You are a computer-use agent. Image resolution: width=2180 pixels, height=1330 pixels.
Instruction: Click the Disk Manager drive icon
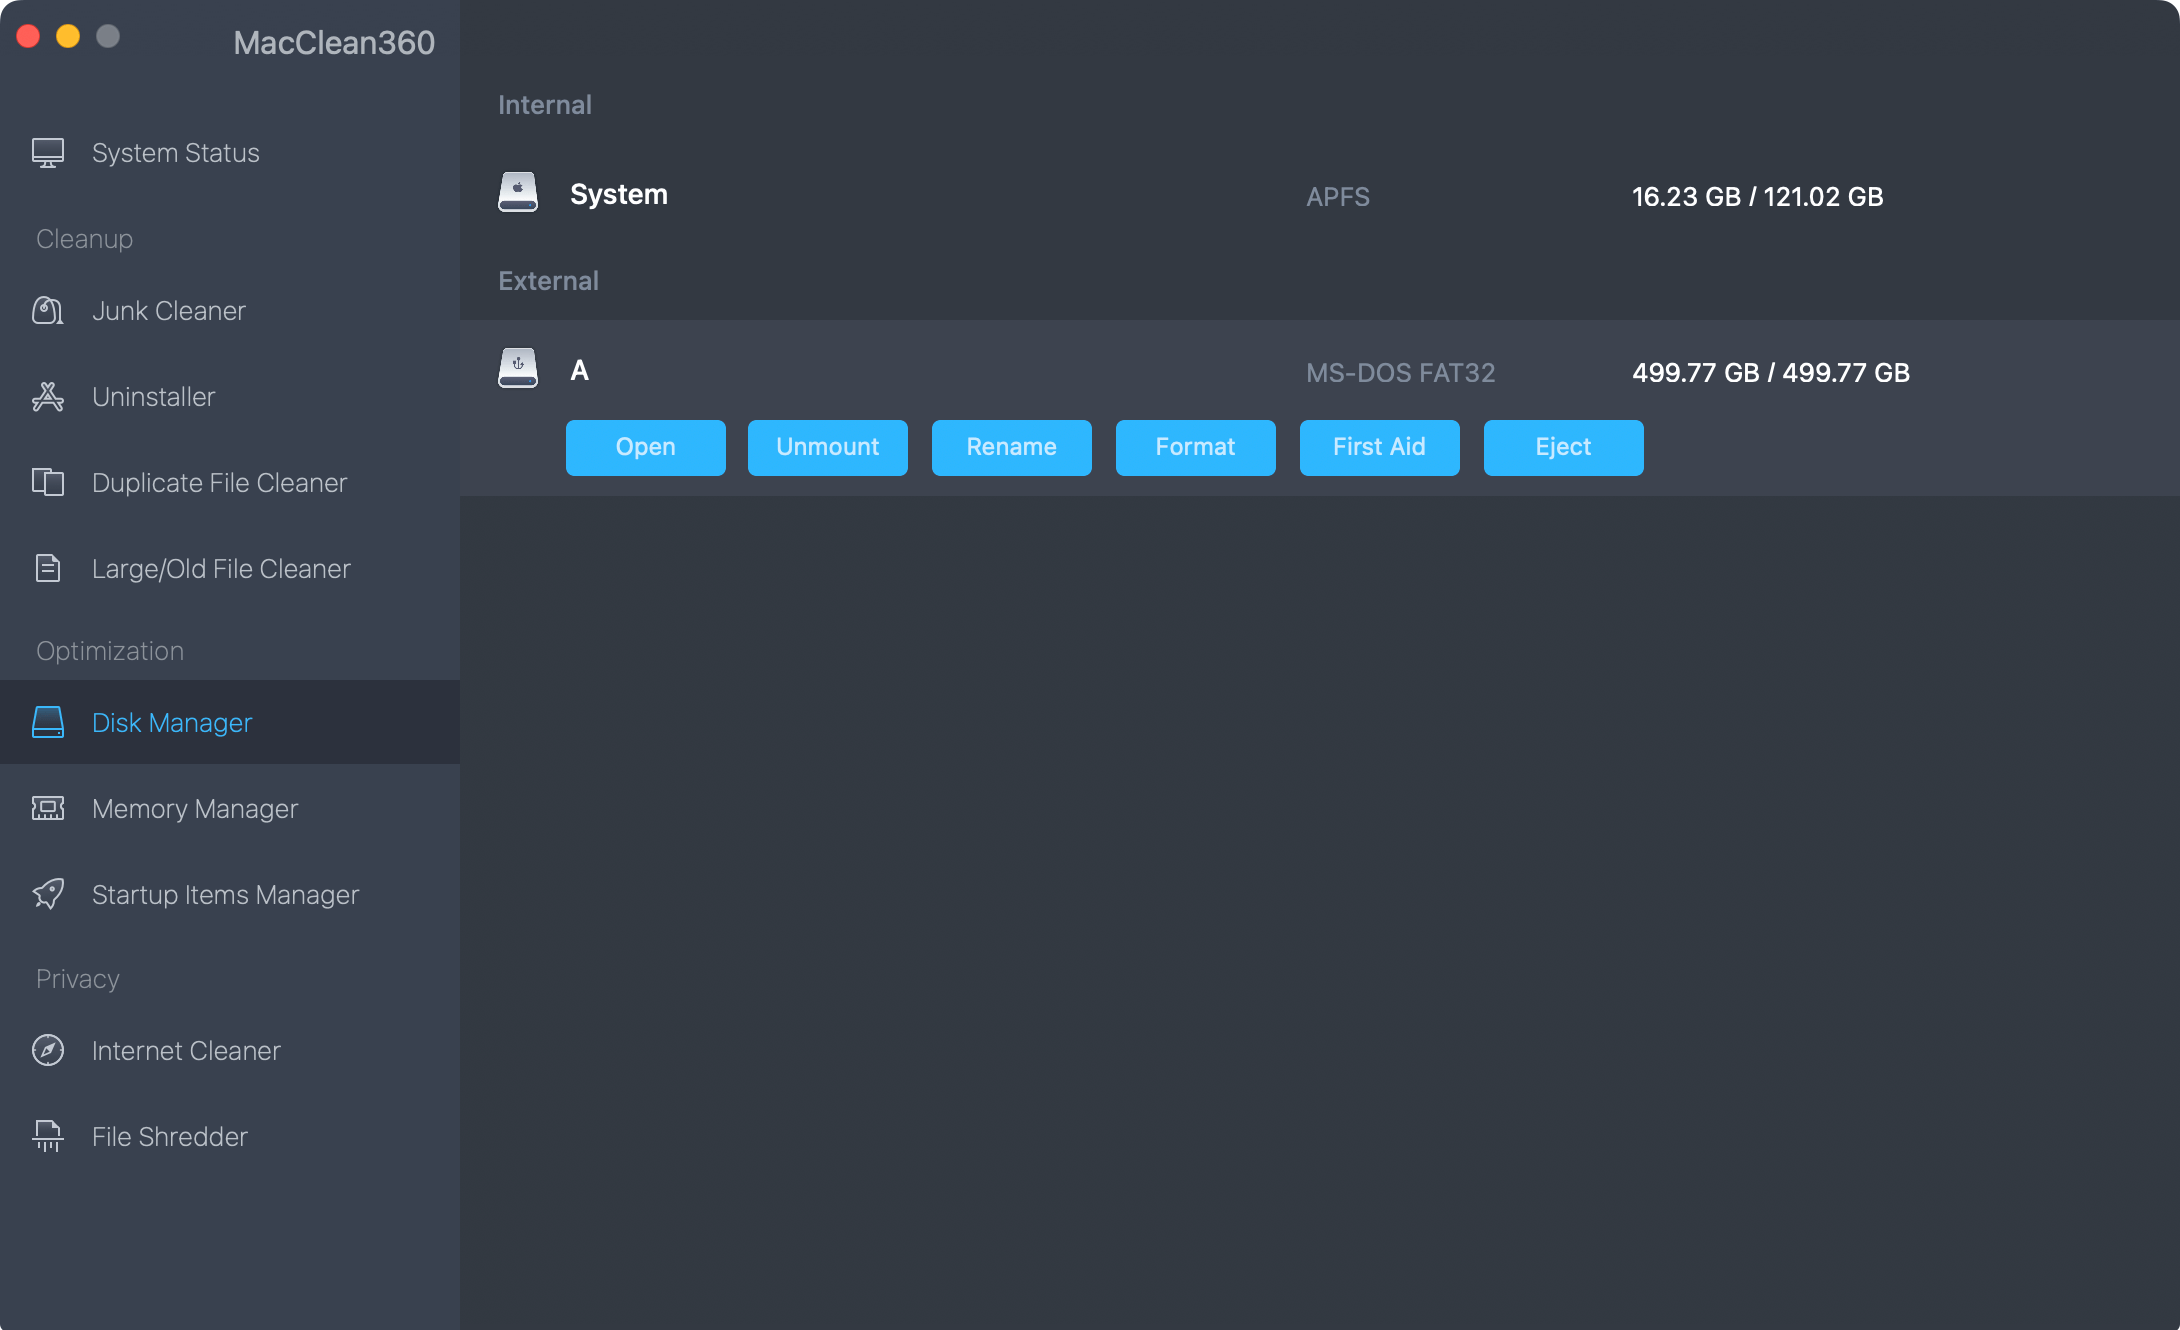pos(48,722)
